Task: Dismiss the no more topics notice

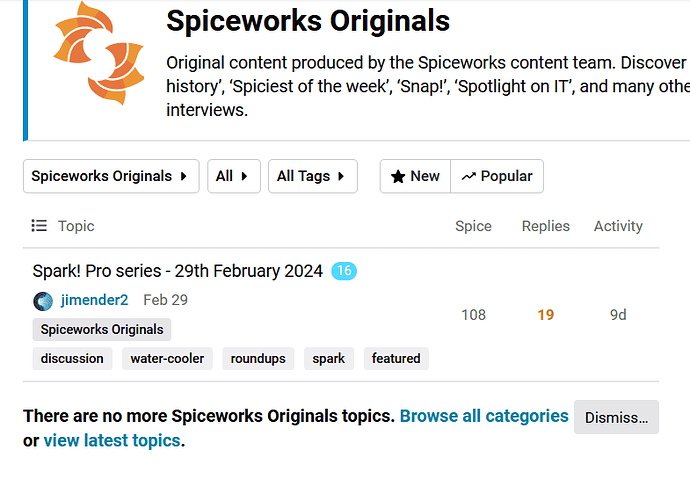Action: [x=616, y=417]
